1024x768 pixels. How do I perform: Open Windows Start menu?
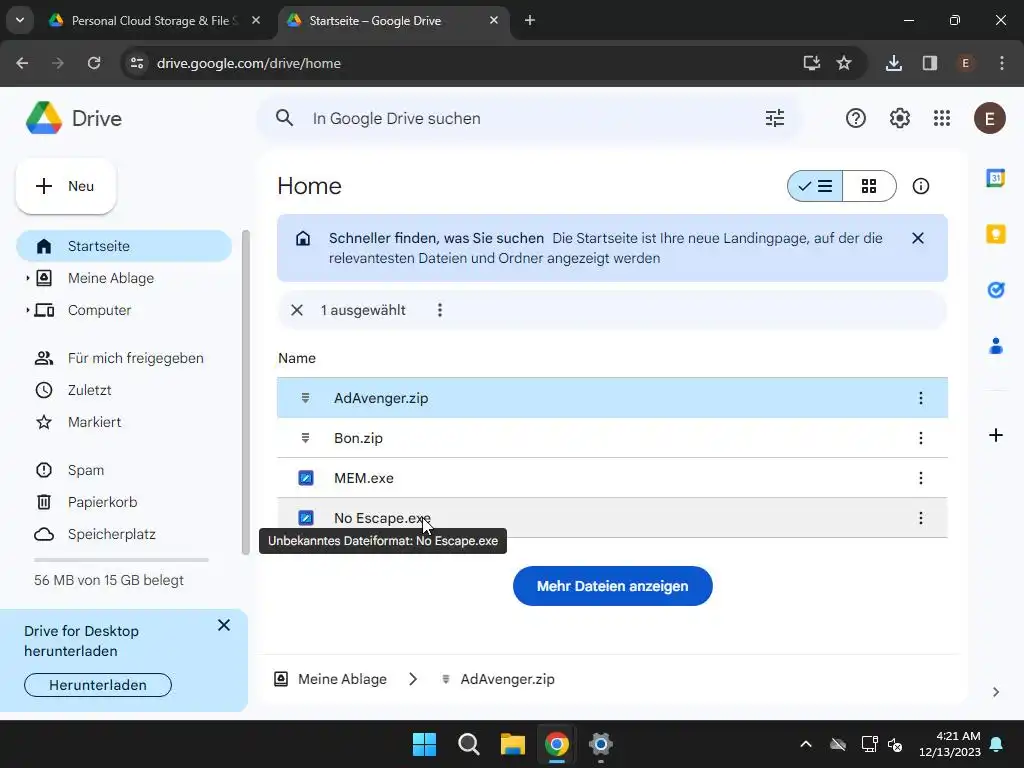pyautogui.click(x=424, y=744)
